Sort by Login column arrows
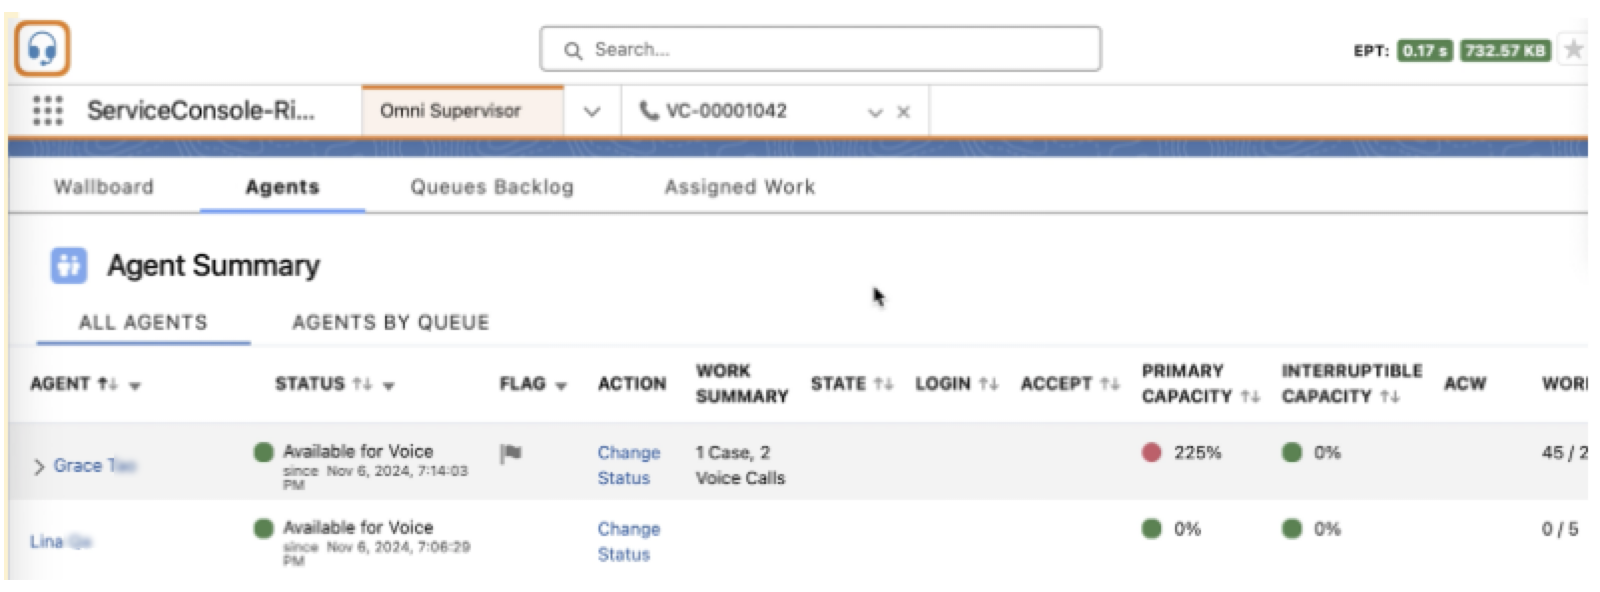The width and height of the screenshot is (1600, 592). (x=988, y=384)
